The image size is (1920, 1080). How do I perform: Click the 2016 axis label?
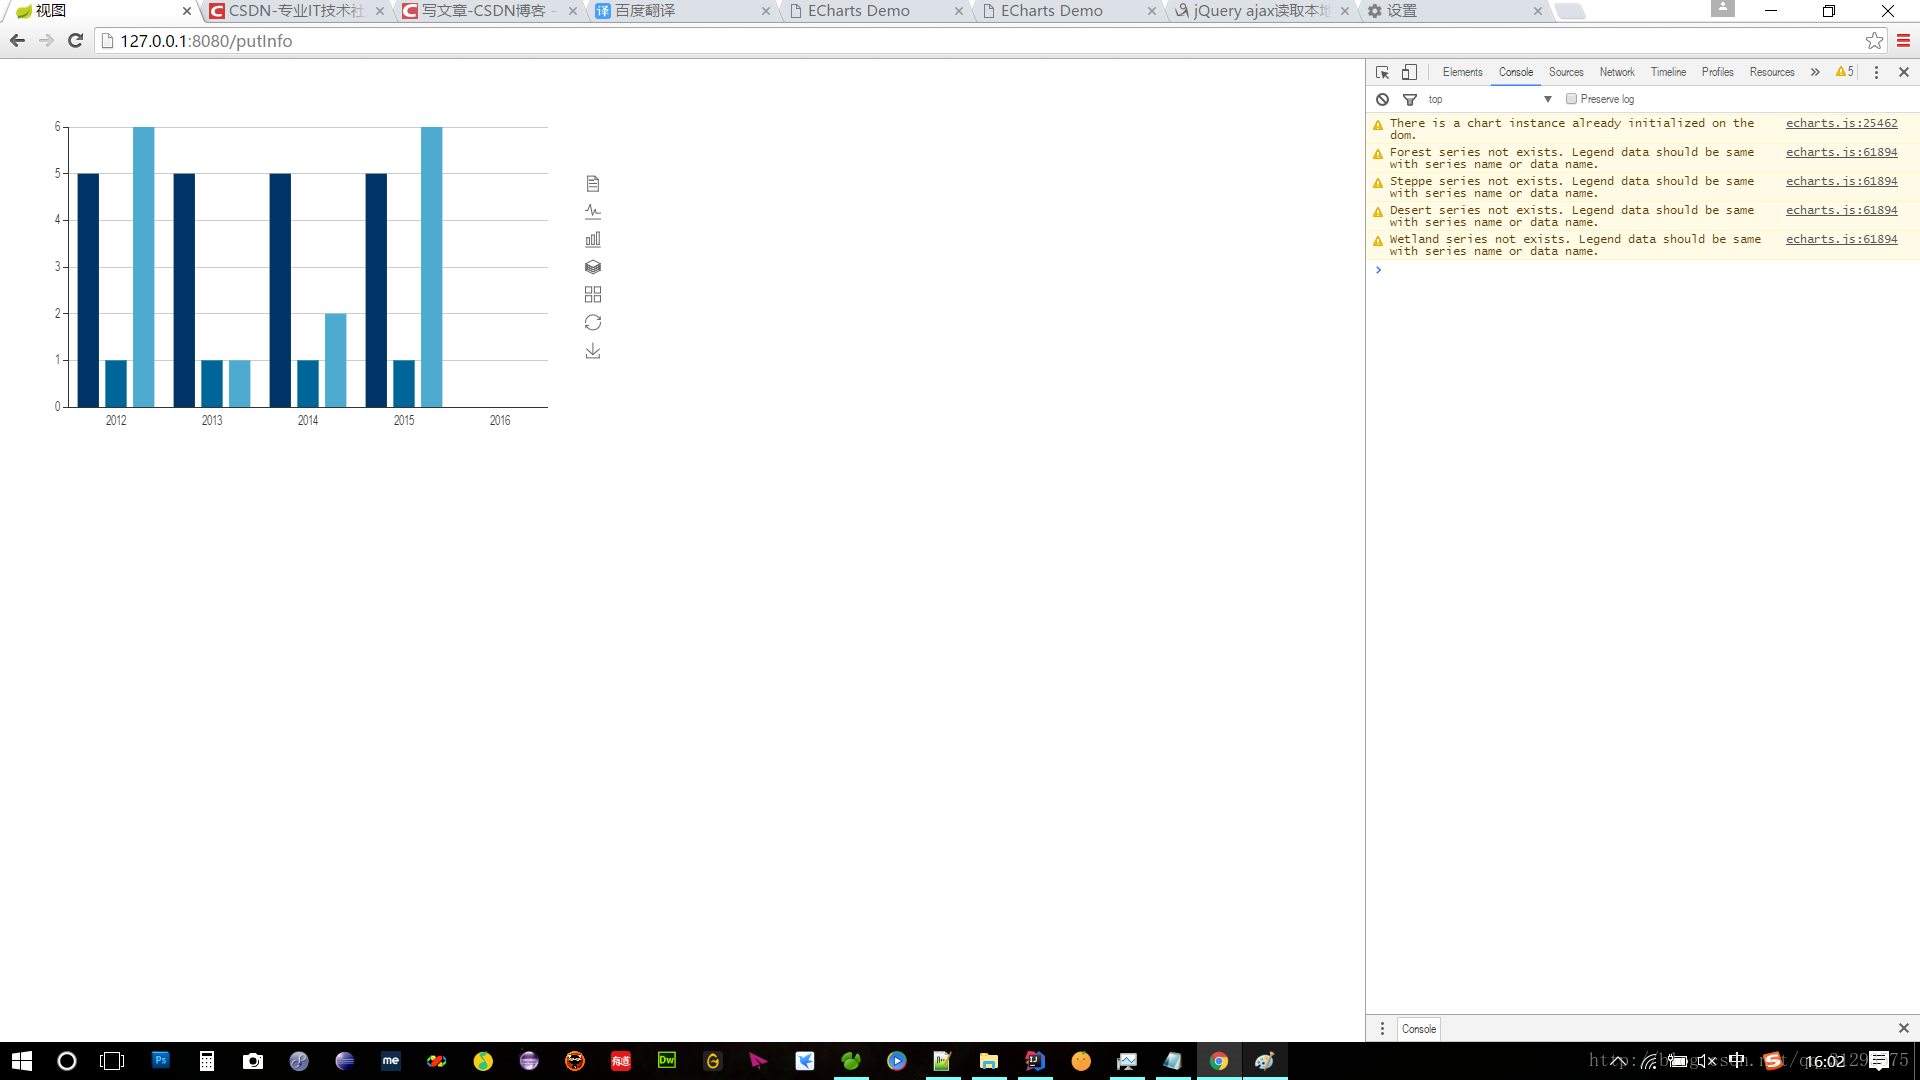coord(500,420)
